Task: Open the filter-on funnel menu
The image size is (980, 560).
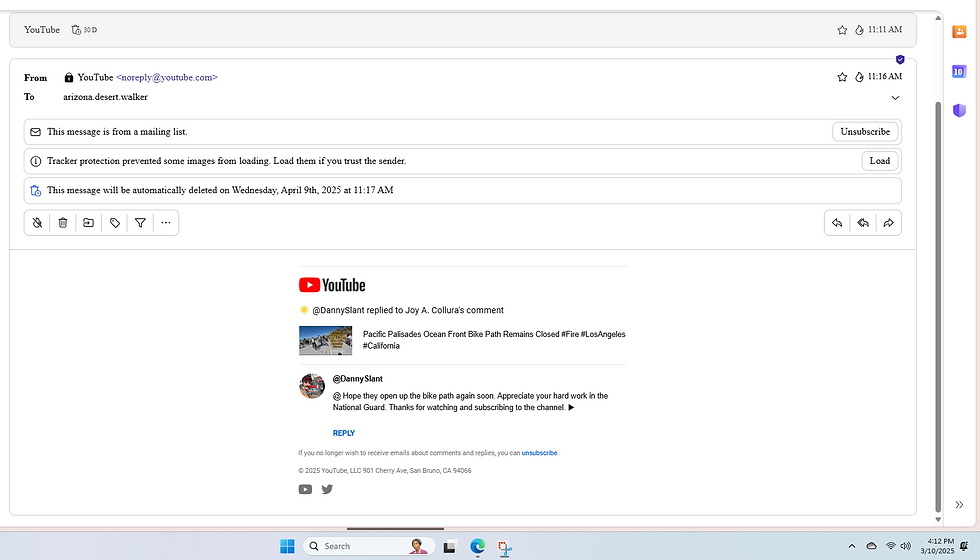Action: click(140, 222)
